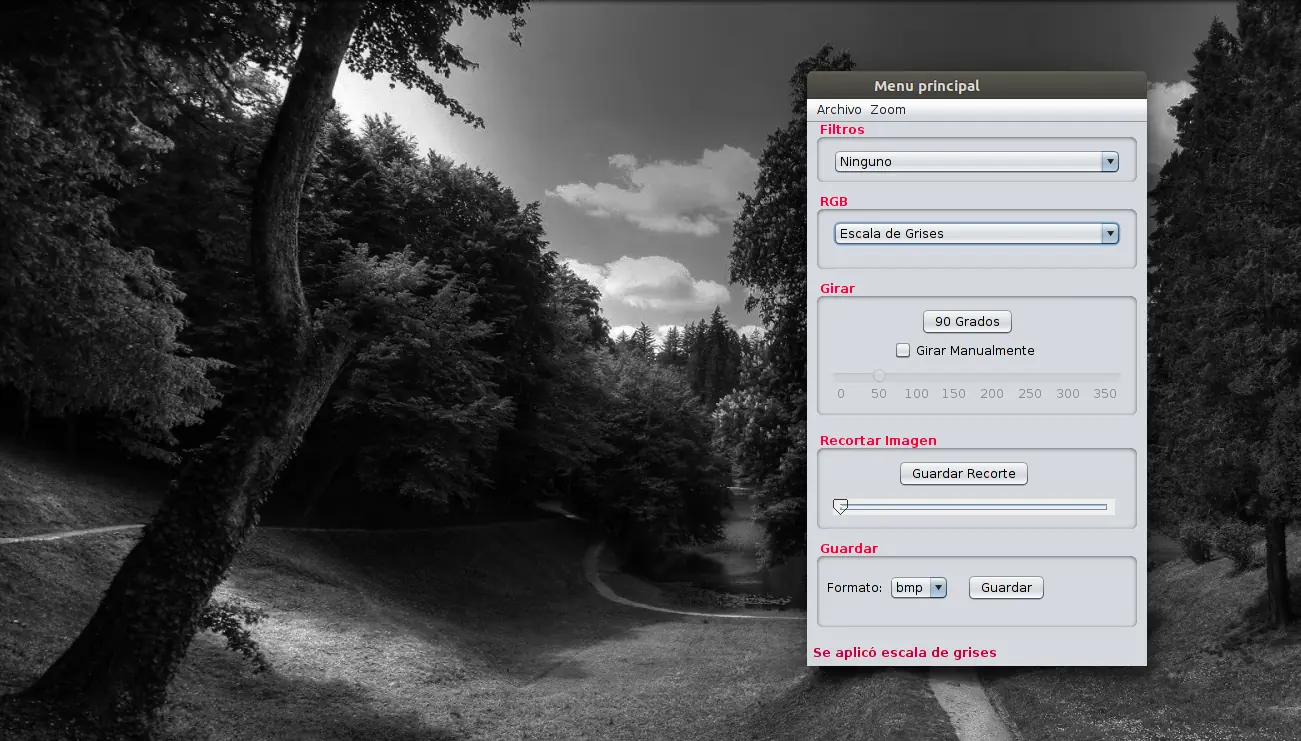
Task: Click the Recortar Imagen slider handle
Action: (x=841, y=507)
